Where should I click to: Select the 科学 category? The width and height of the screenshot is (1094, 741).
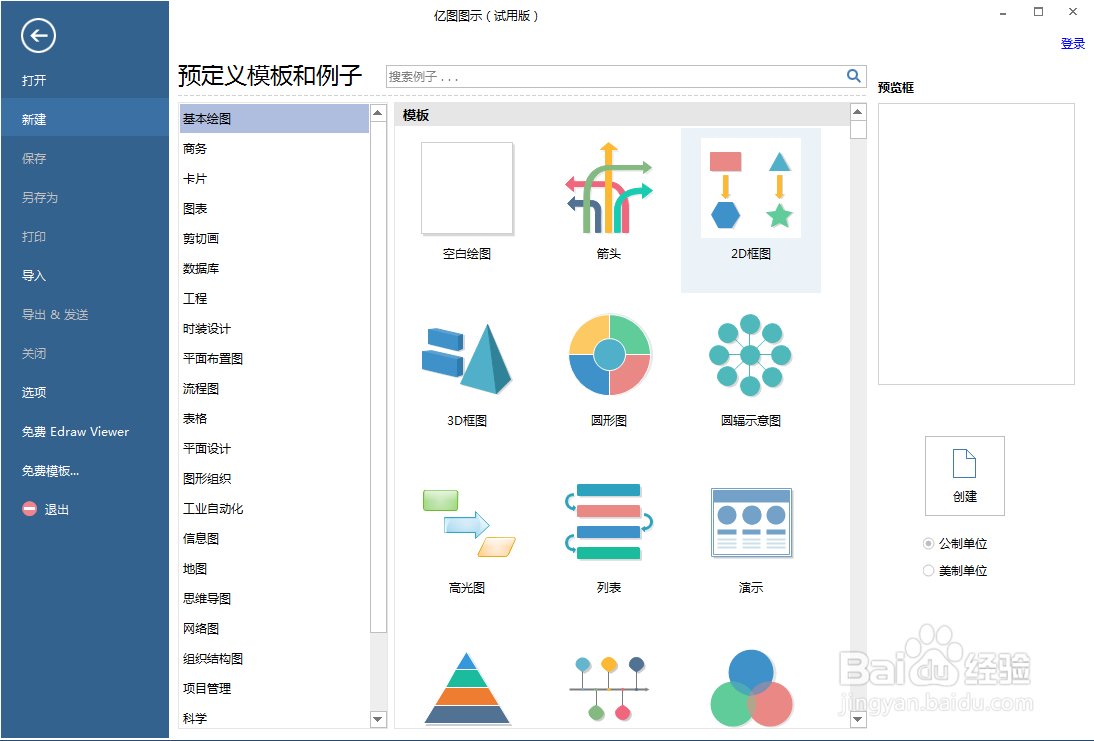274,718
